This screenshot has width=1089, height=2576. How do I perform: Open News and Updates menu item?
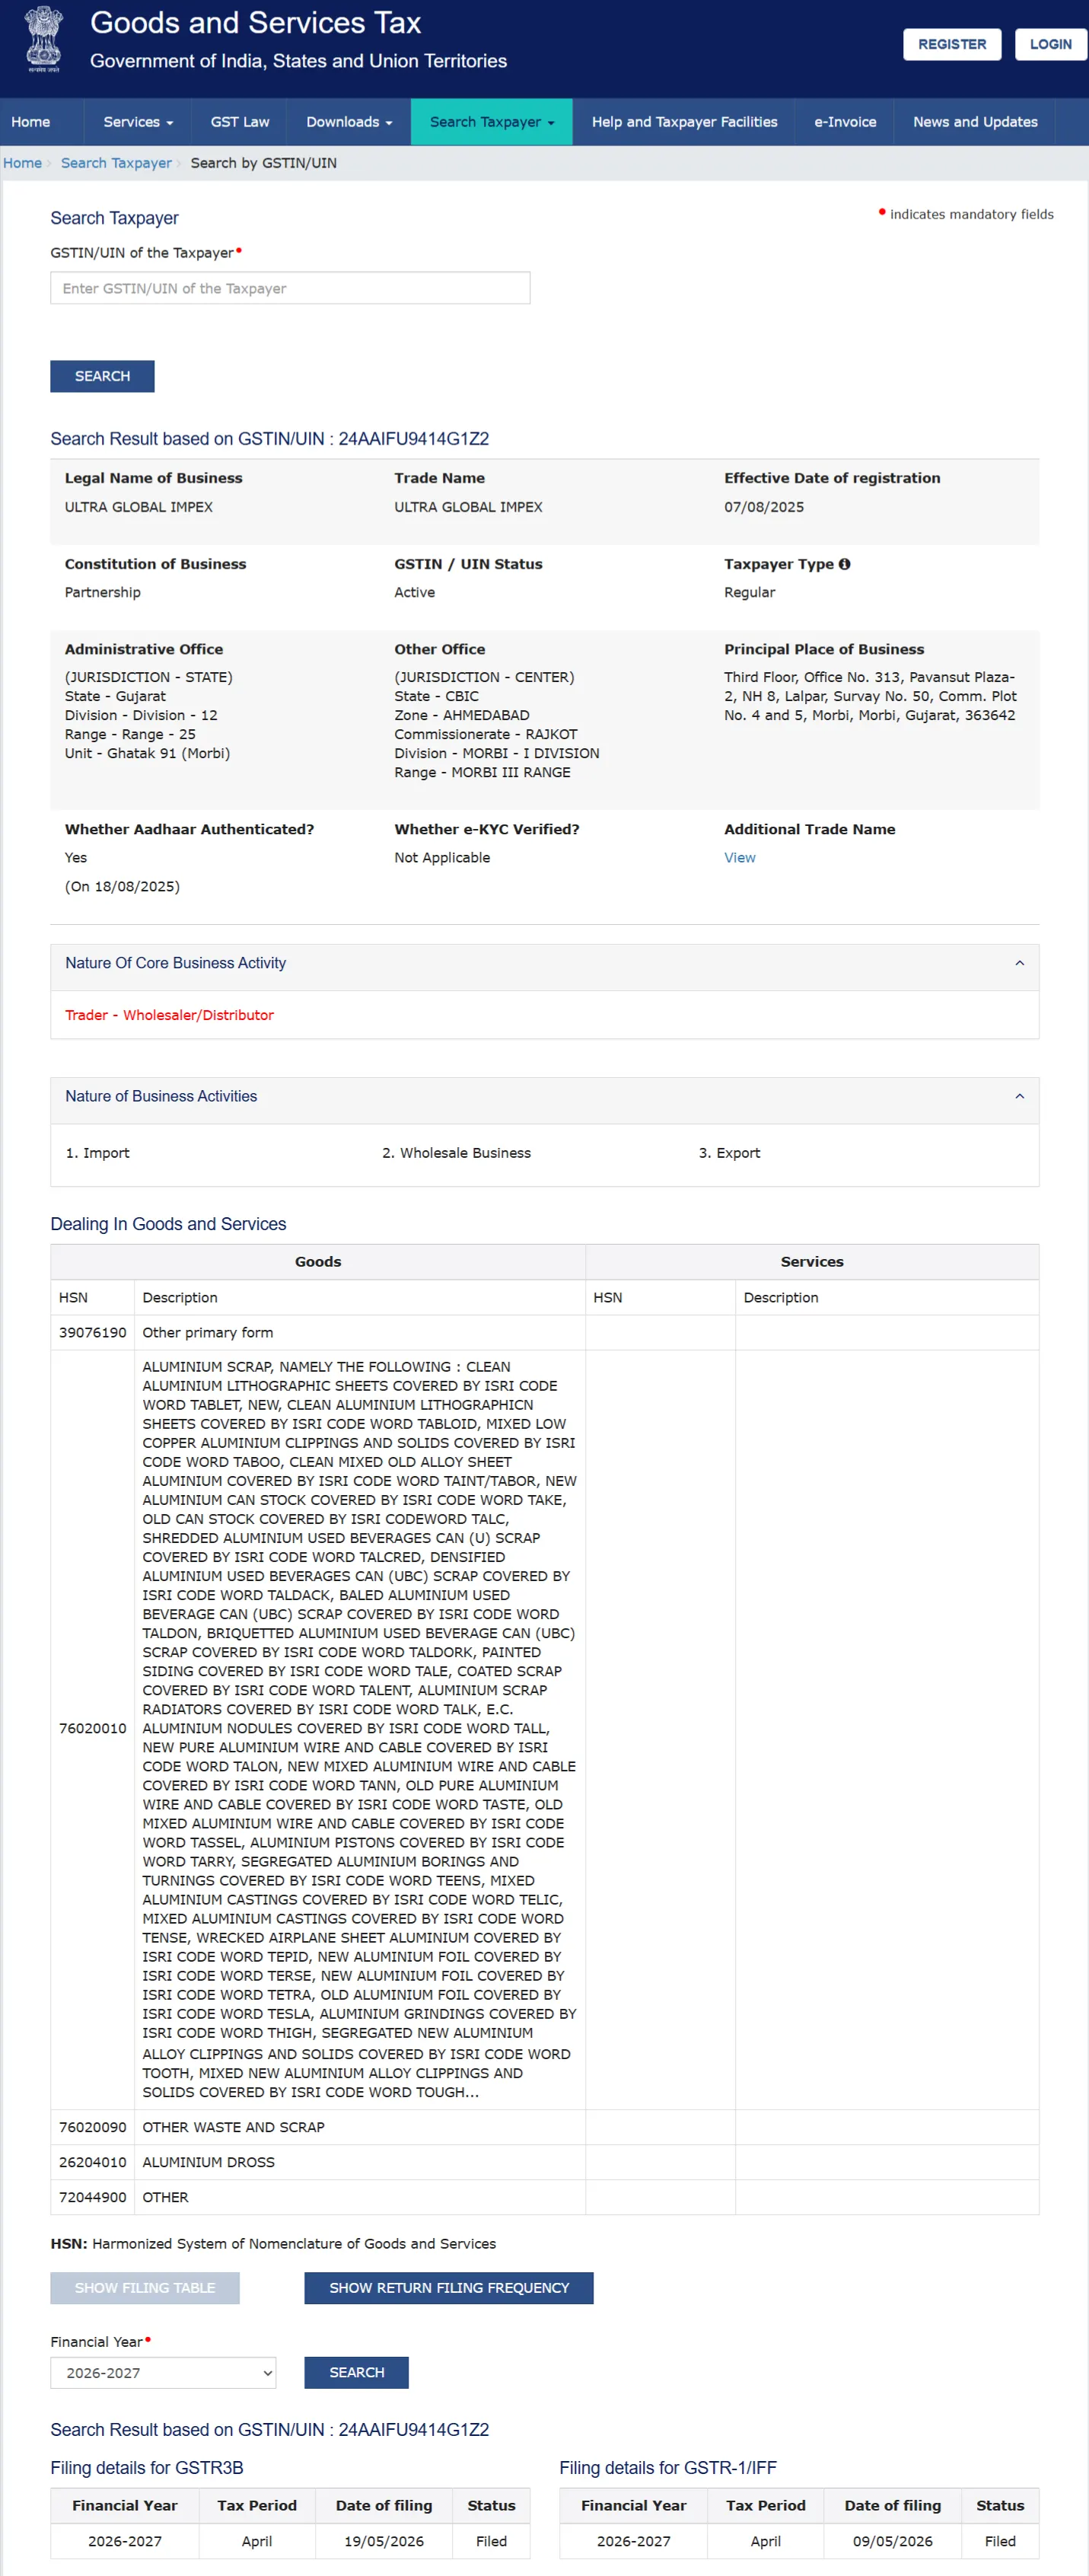click(x=975, y=122)
